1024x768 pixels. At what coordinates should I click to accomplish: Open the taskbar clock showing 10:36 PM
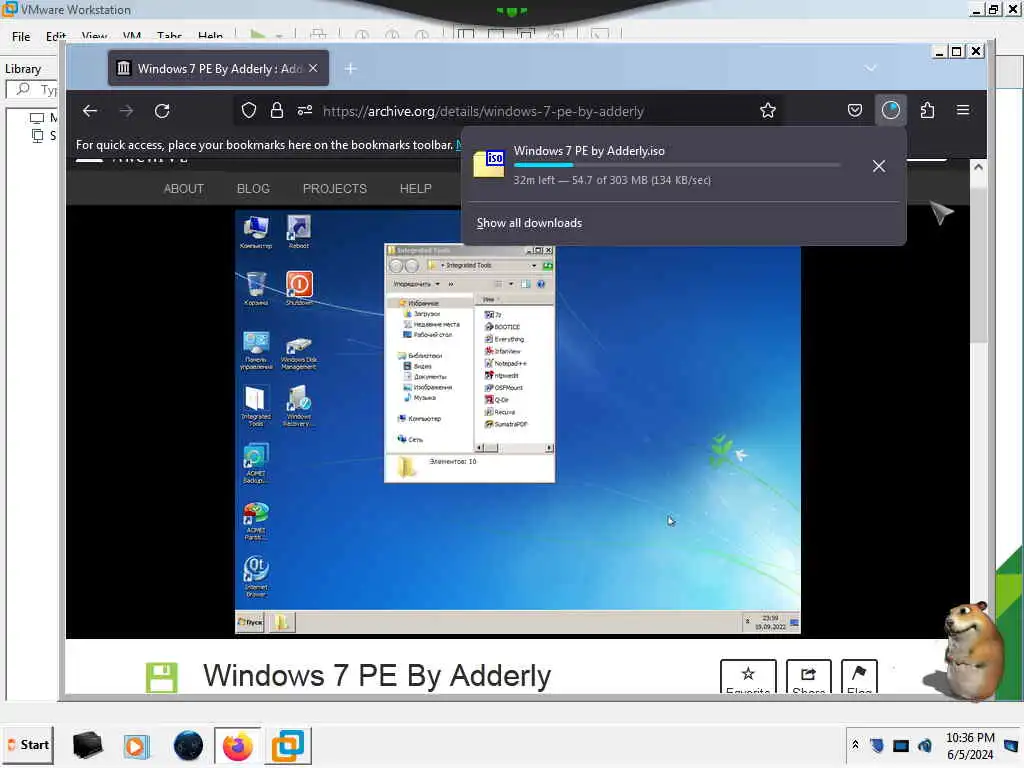coord(970,745)
